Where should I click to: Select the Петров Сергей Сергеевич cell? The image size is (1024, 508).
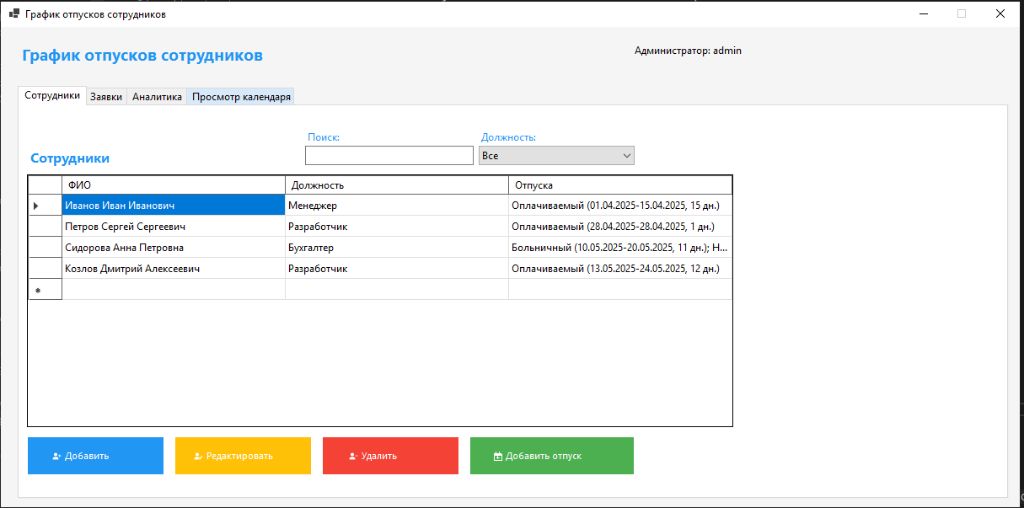(174, 227)
